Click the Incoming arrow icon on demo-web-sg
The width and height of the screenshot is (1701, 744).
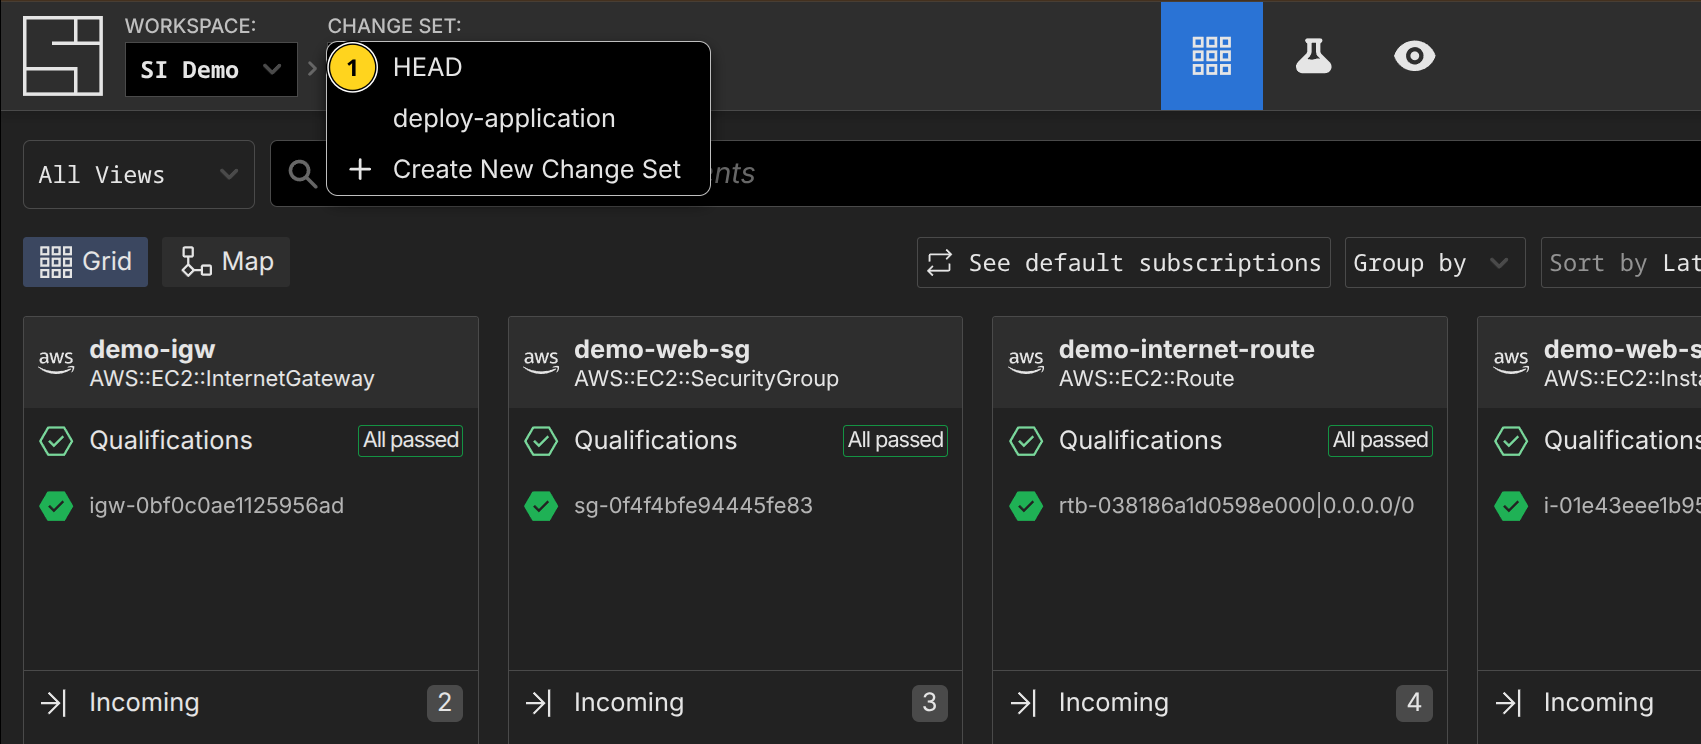tap(539, 703)
